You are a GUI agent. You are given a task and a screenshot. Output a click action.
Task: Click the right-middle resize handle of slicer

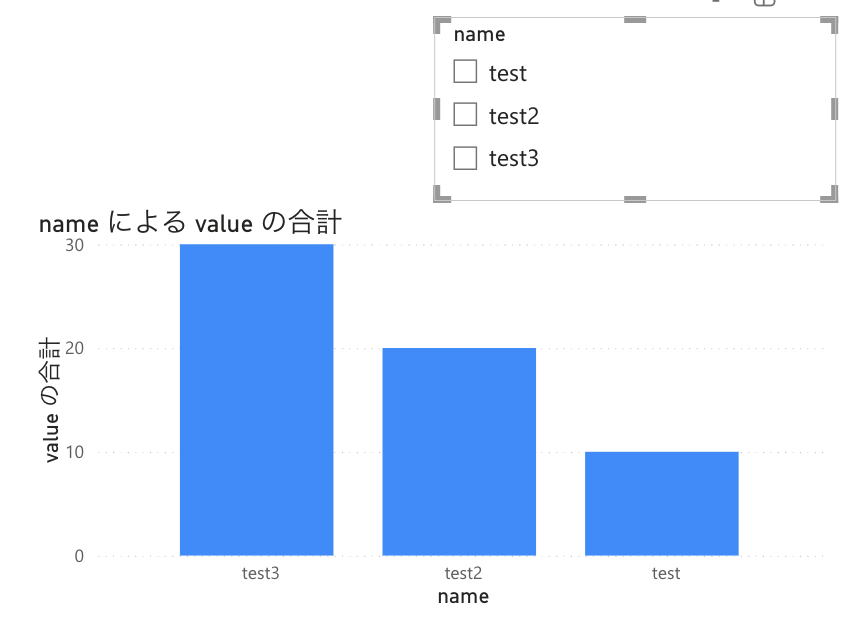click(835, 109)
